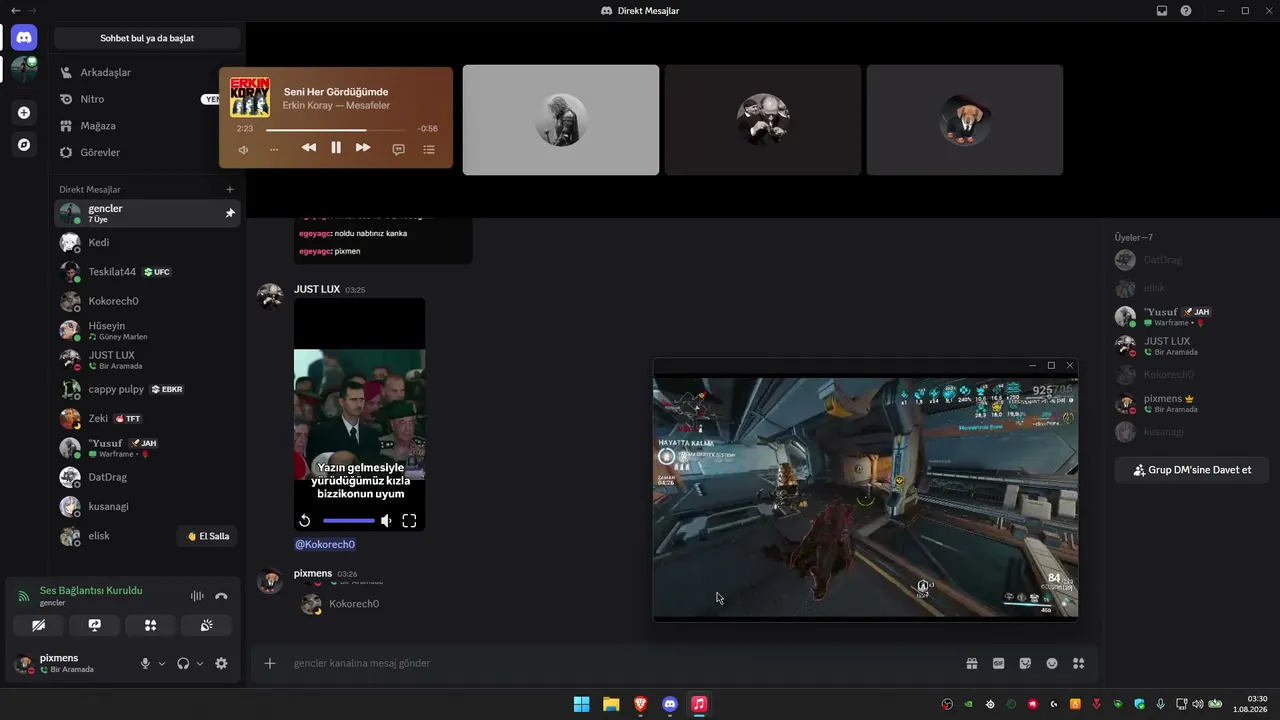The height and width of the screenshot is (720, 1280).
Task: Click the gencler message input field
Action: [620, 663]
